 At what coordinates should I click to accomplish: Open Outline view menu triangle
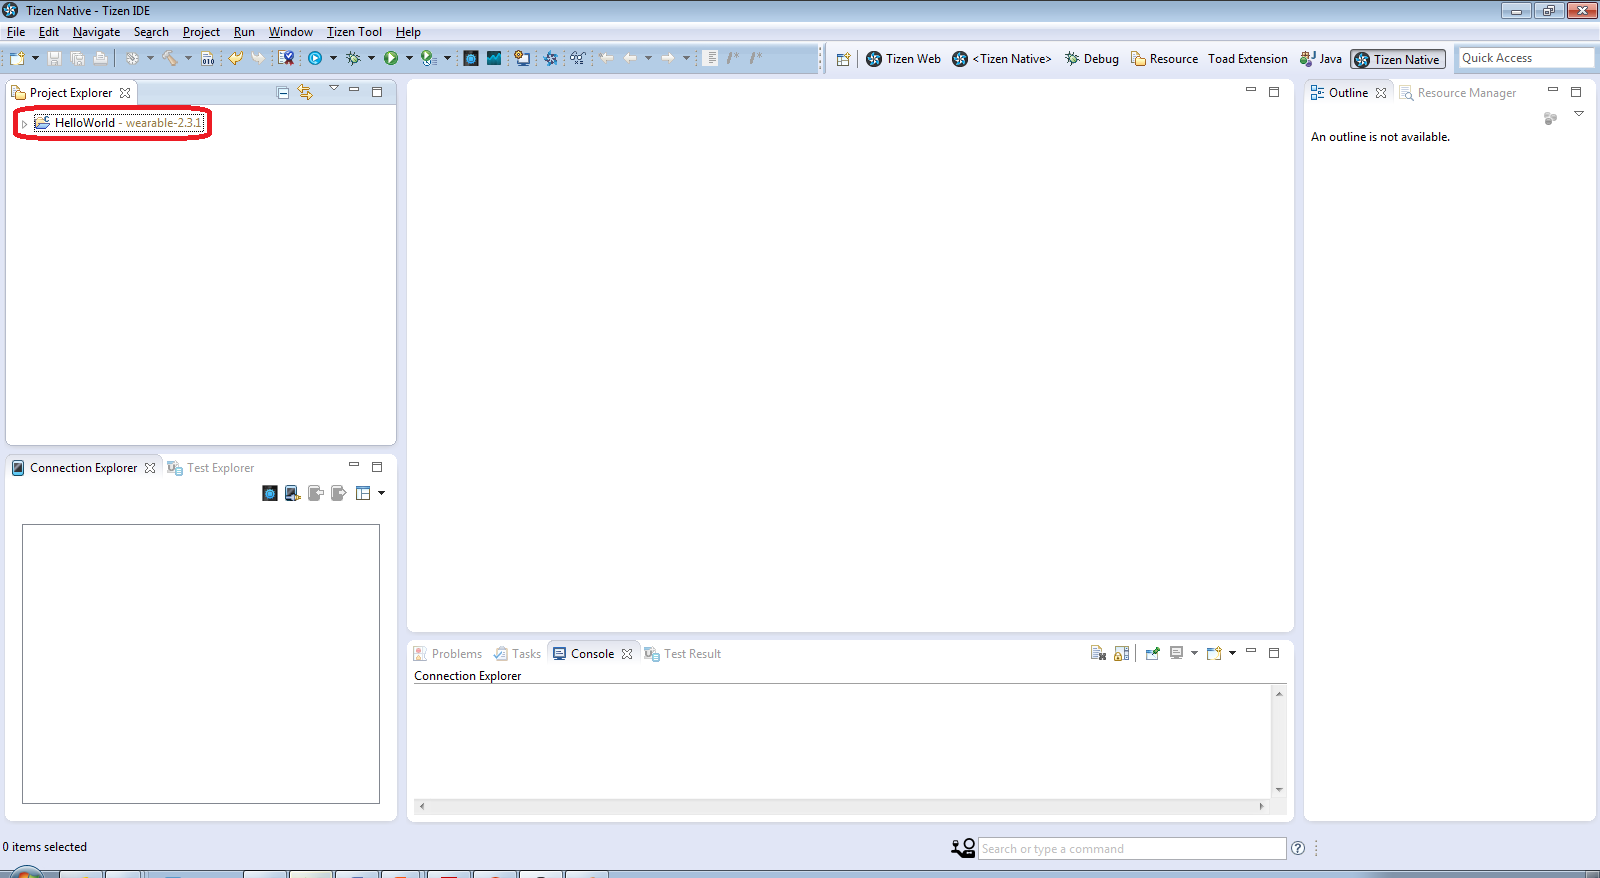(x=1579, y=114)
